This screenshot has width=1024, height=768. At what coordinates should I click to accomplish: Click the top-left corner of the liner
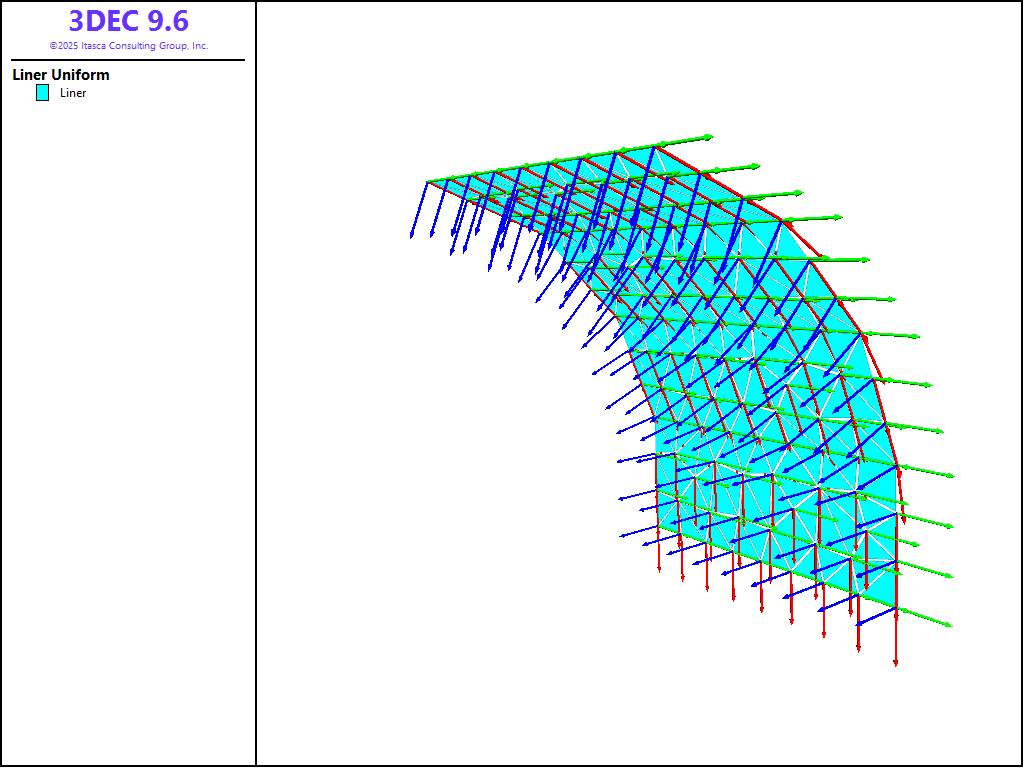click(x=428, y=182)
